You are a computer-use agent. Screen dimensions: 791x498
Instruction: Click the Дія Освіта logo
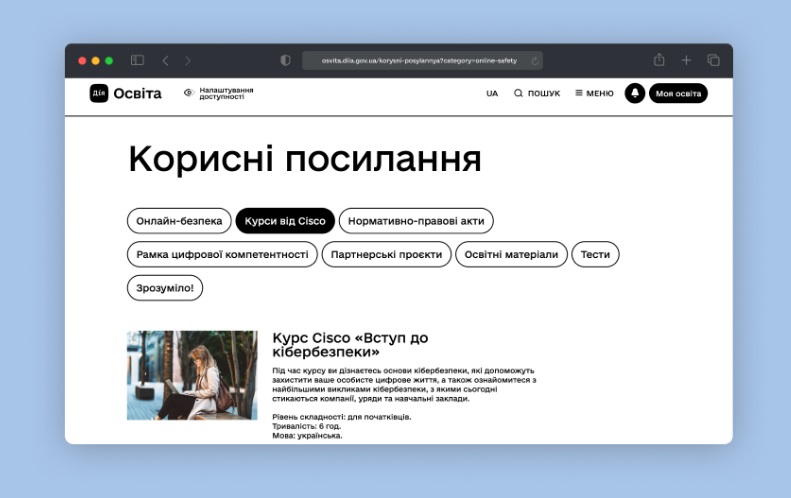125,93
